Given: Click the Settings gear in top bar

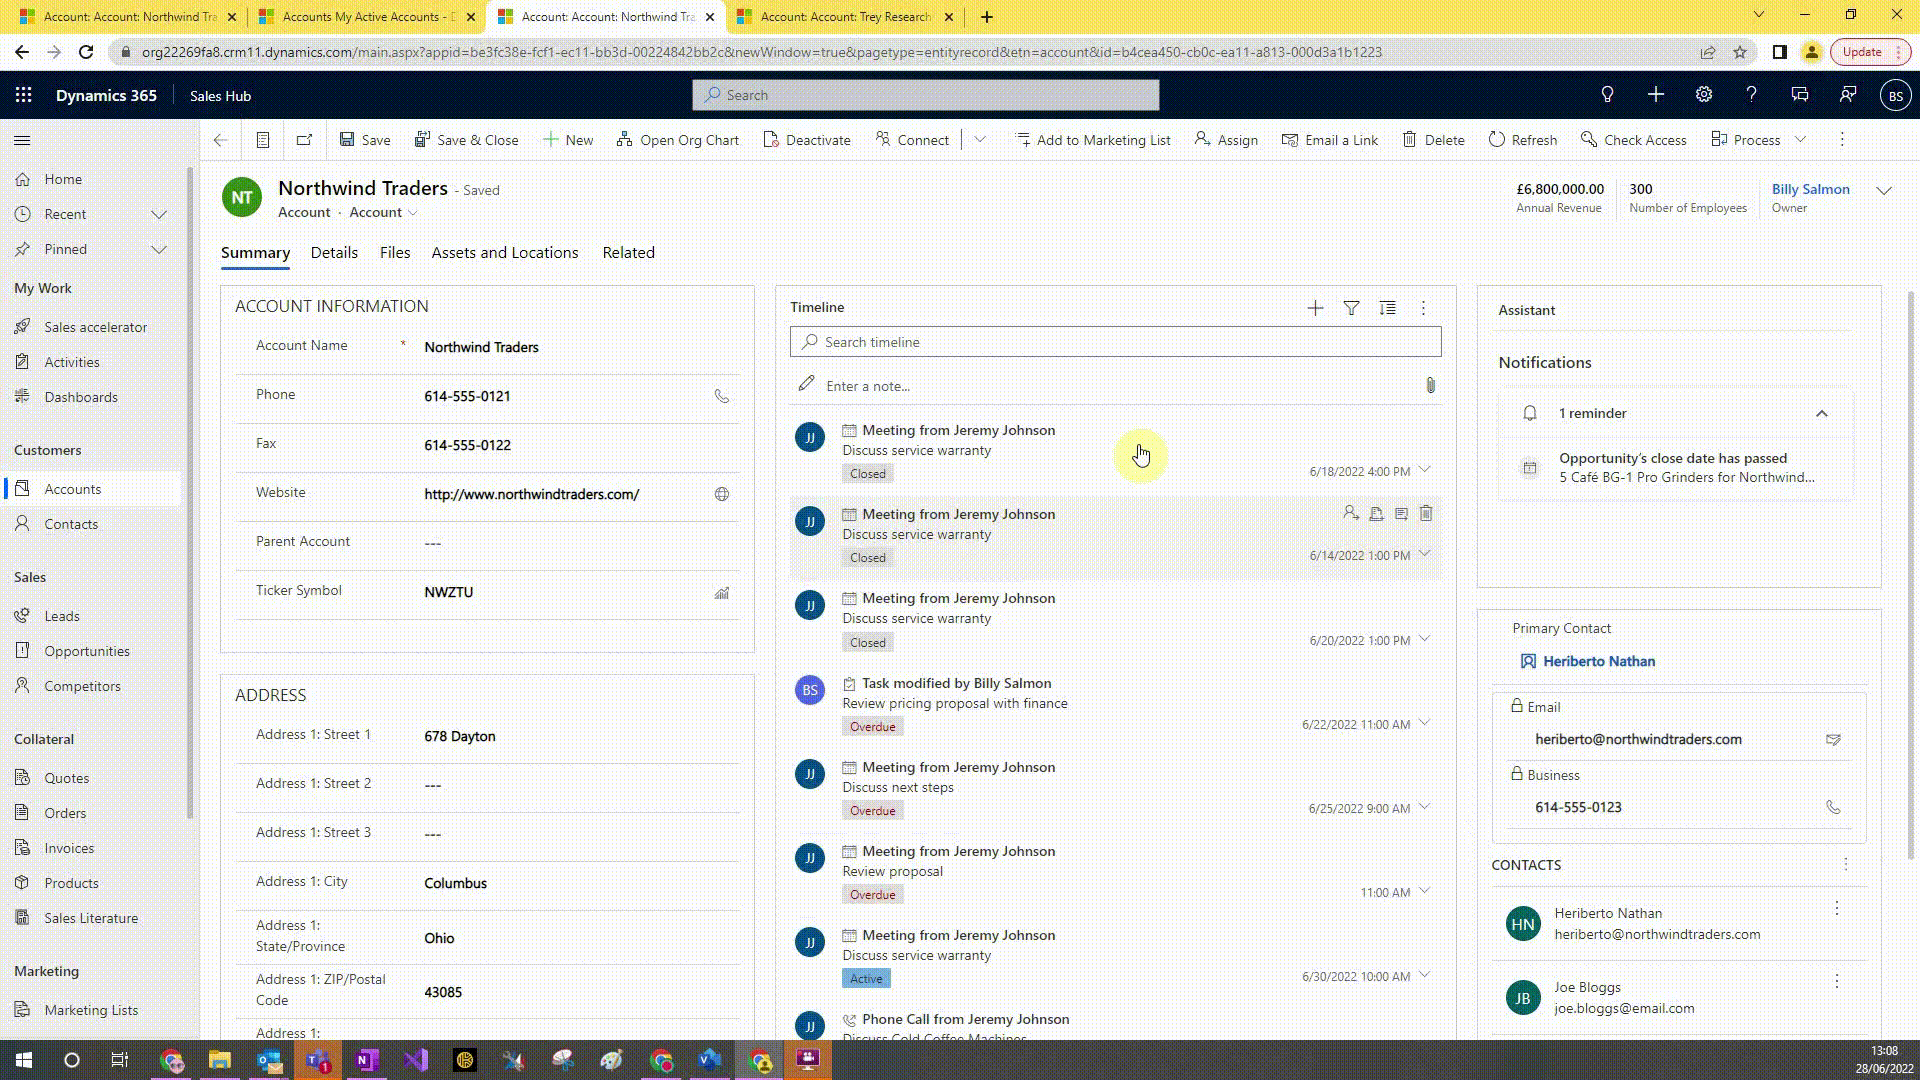Looking at the screenshot, I should [1703, 95].
